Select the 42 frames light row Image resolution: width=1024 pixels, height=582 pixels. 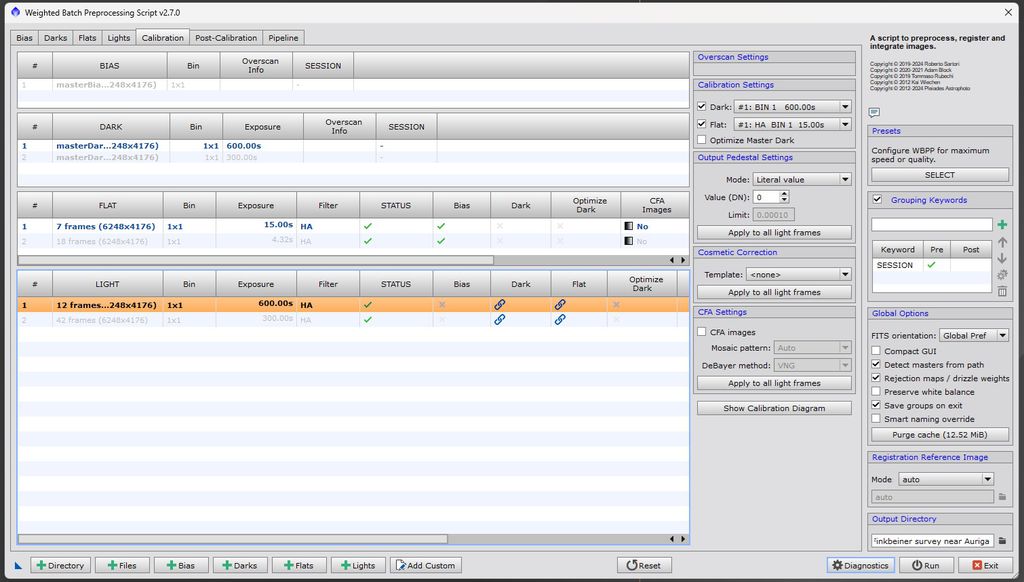point(353,320)
